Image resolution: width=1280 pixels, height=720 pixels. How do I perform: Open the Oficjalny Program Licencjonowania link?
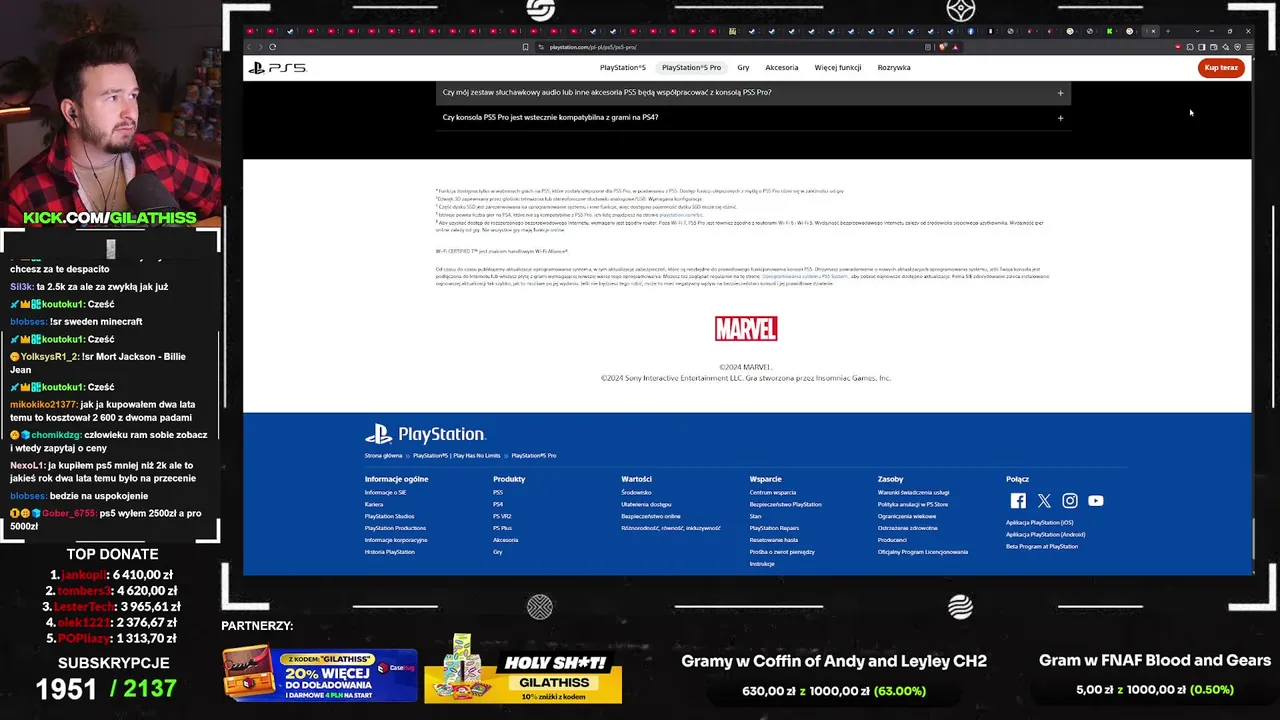coord(923,552)
